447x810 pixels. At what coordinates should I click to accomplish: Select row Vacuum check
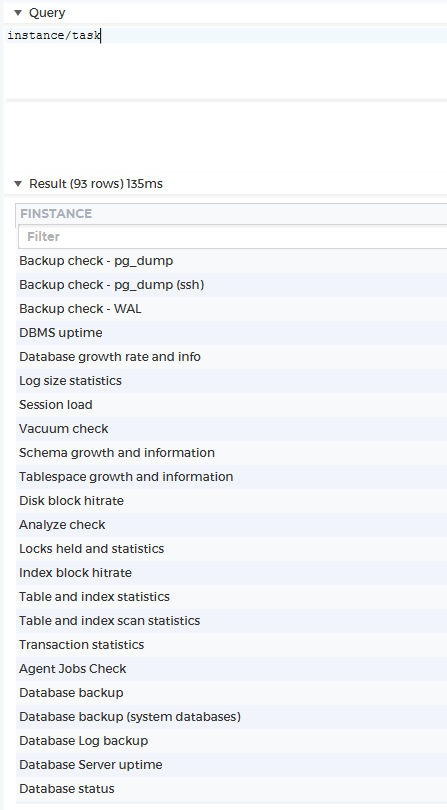coord(232,429)
